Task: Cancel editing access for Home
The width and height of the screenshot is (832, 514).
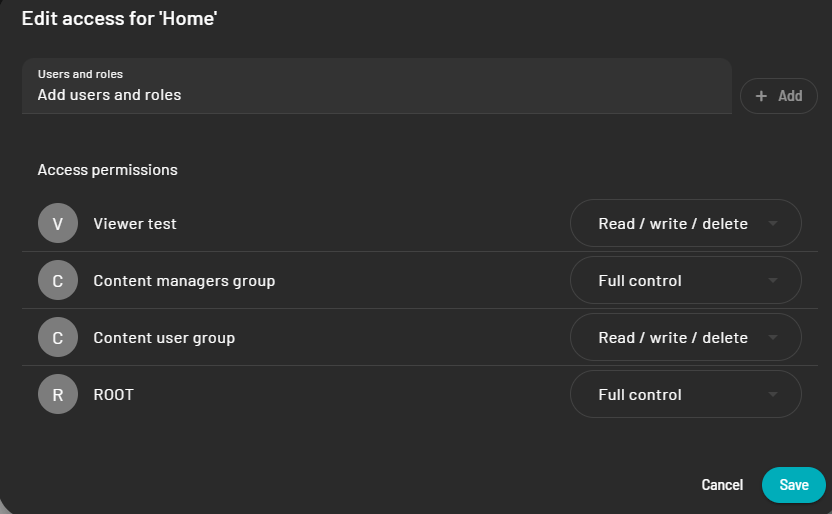Action: coord(722,485)
